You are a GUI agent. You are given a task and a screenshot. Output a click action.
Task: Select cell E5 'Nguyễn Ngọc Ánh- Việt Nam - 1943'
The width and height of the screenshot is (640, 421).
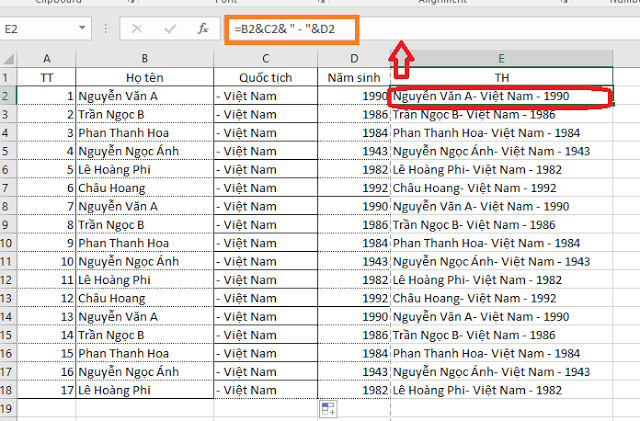[502, 151]
